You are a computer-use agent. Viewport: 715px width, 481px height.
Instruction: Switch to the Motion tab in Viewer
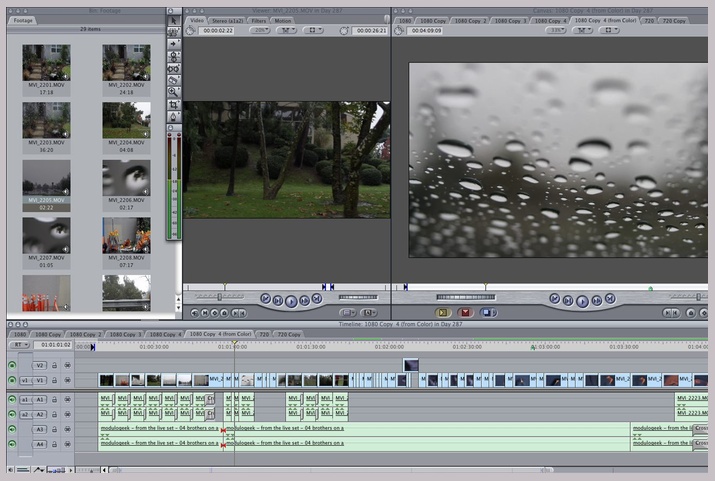coord(283,19)
